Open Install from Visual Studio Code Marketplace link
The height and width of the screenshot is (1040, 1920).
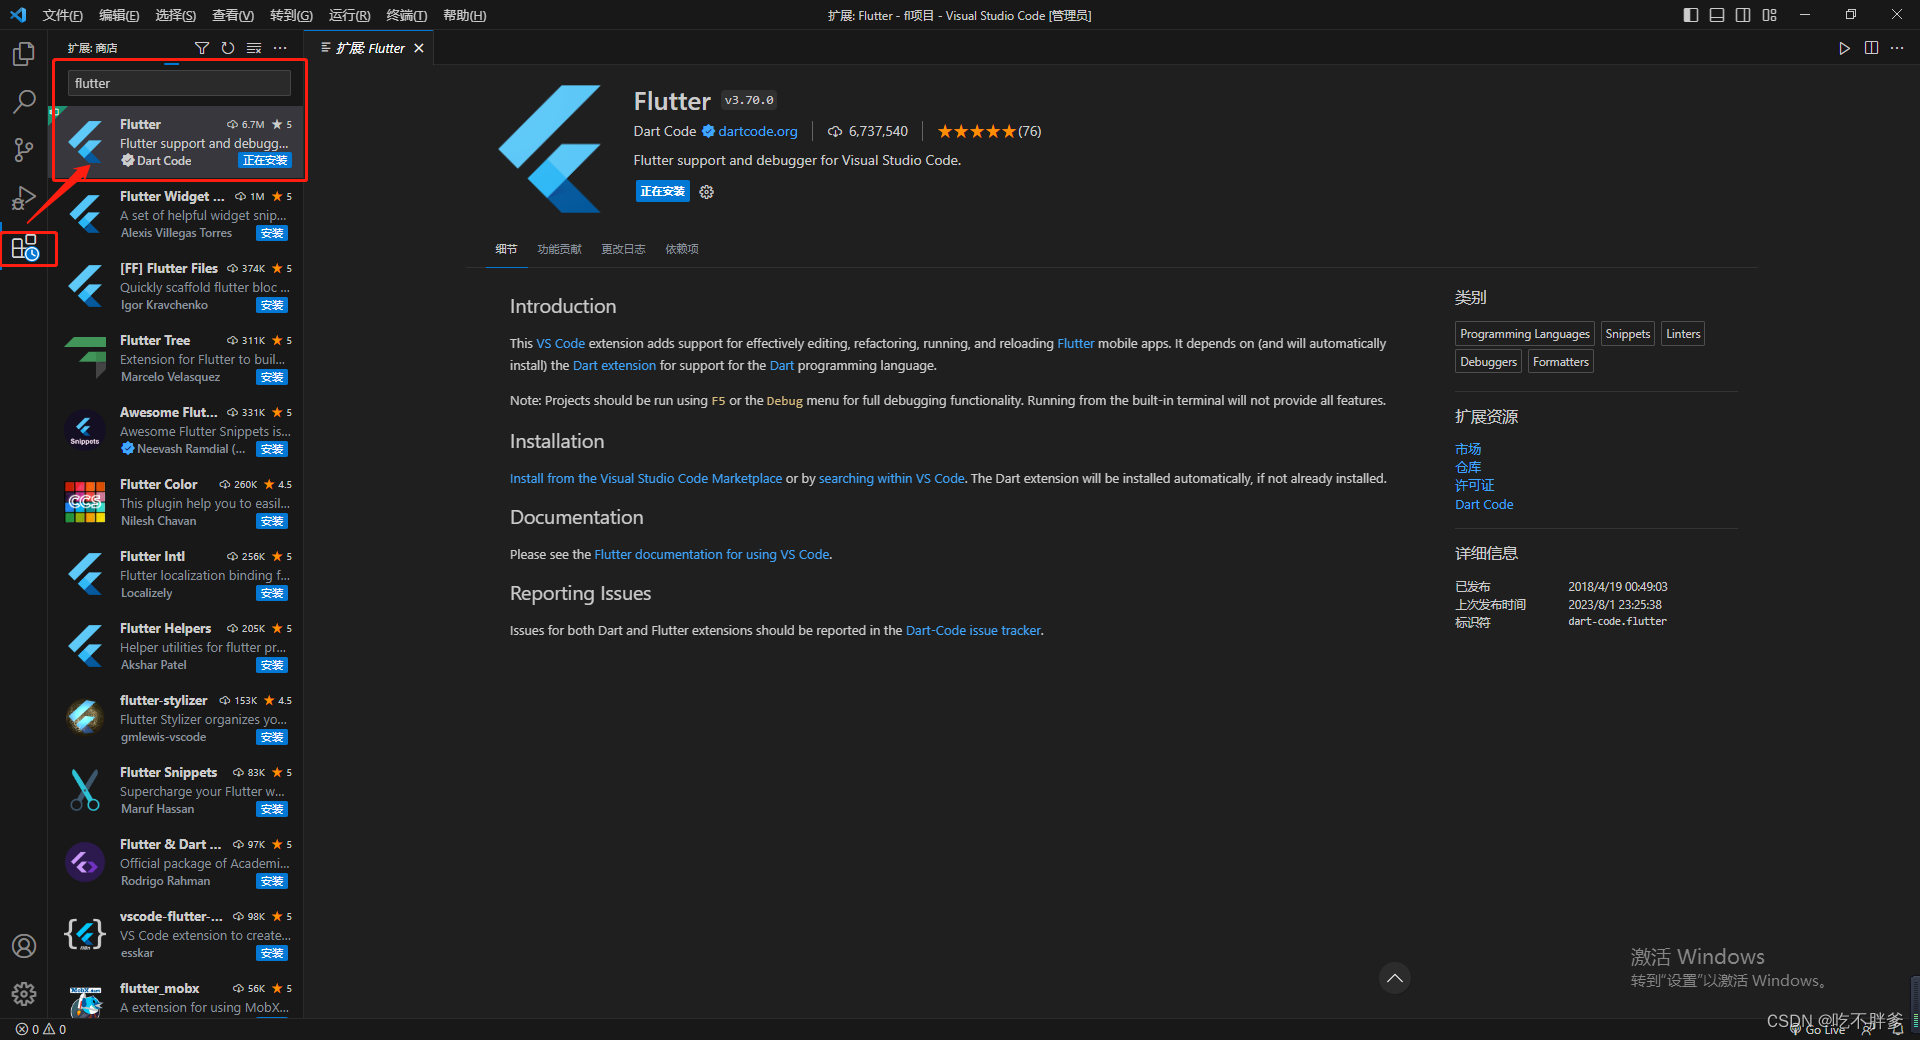coord(646,479)
